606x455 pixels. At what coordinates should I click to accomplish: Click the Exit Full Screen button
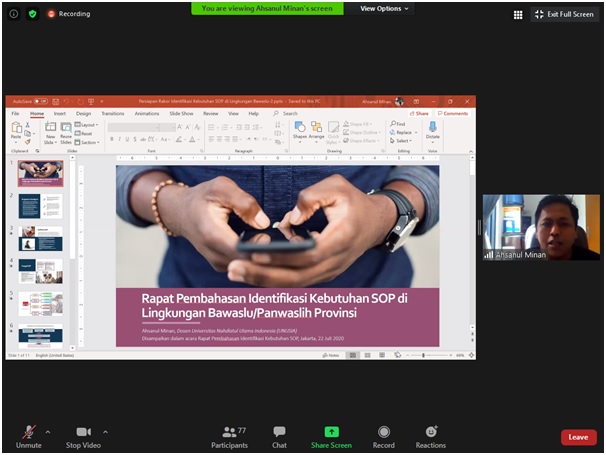point(565,14)
